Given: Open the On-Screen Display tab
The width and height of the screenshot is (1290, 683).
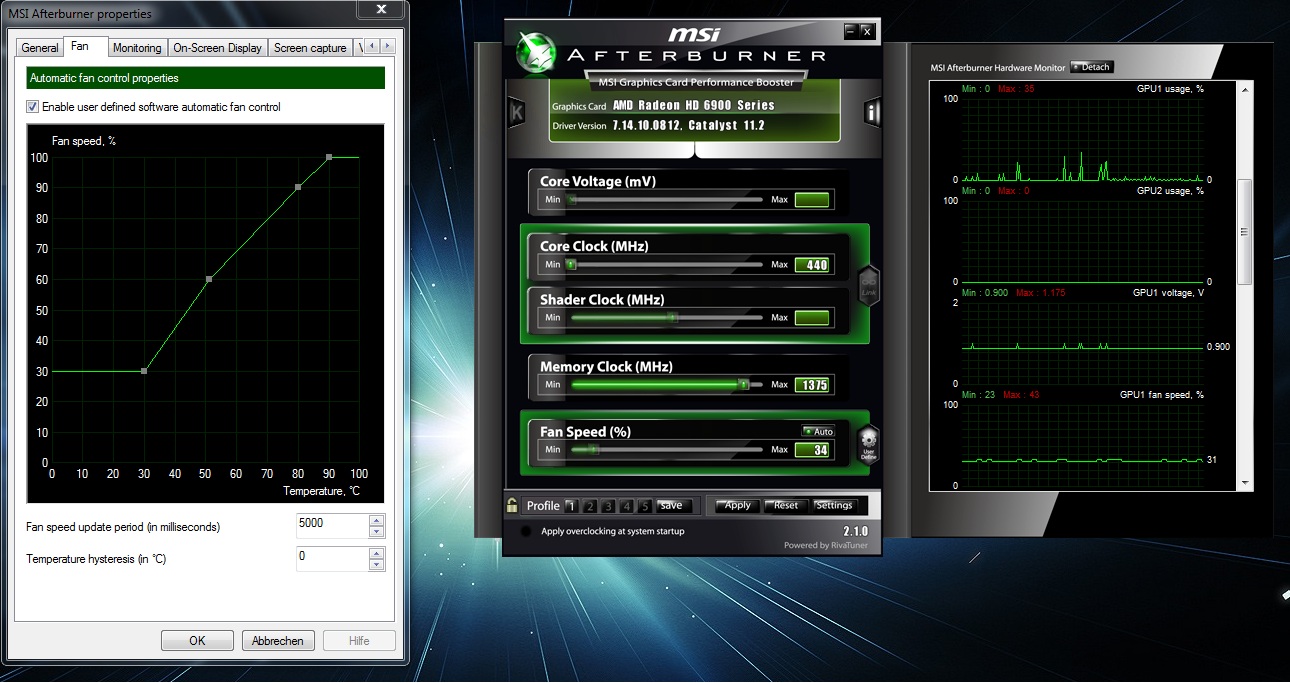Looking at the screenshot, I should [x=217, y=48].
